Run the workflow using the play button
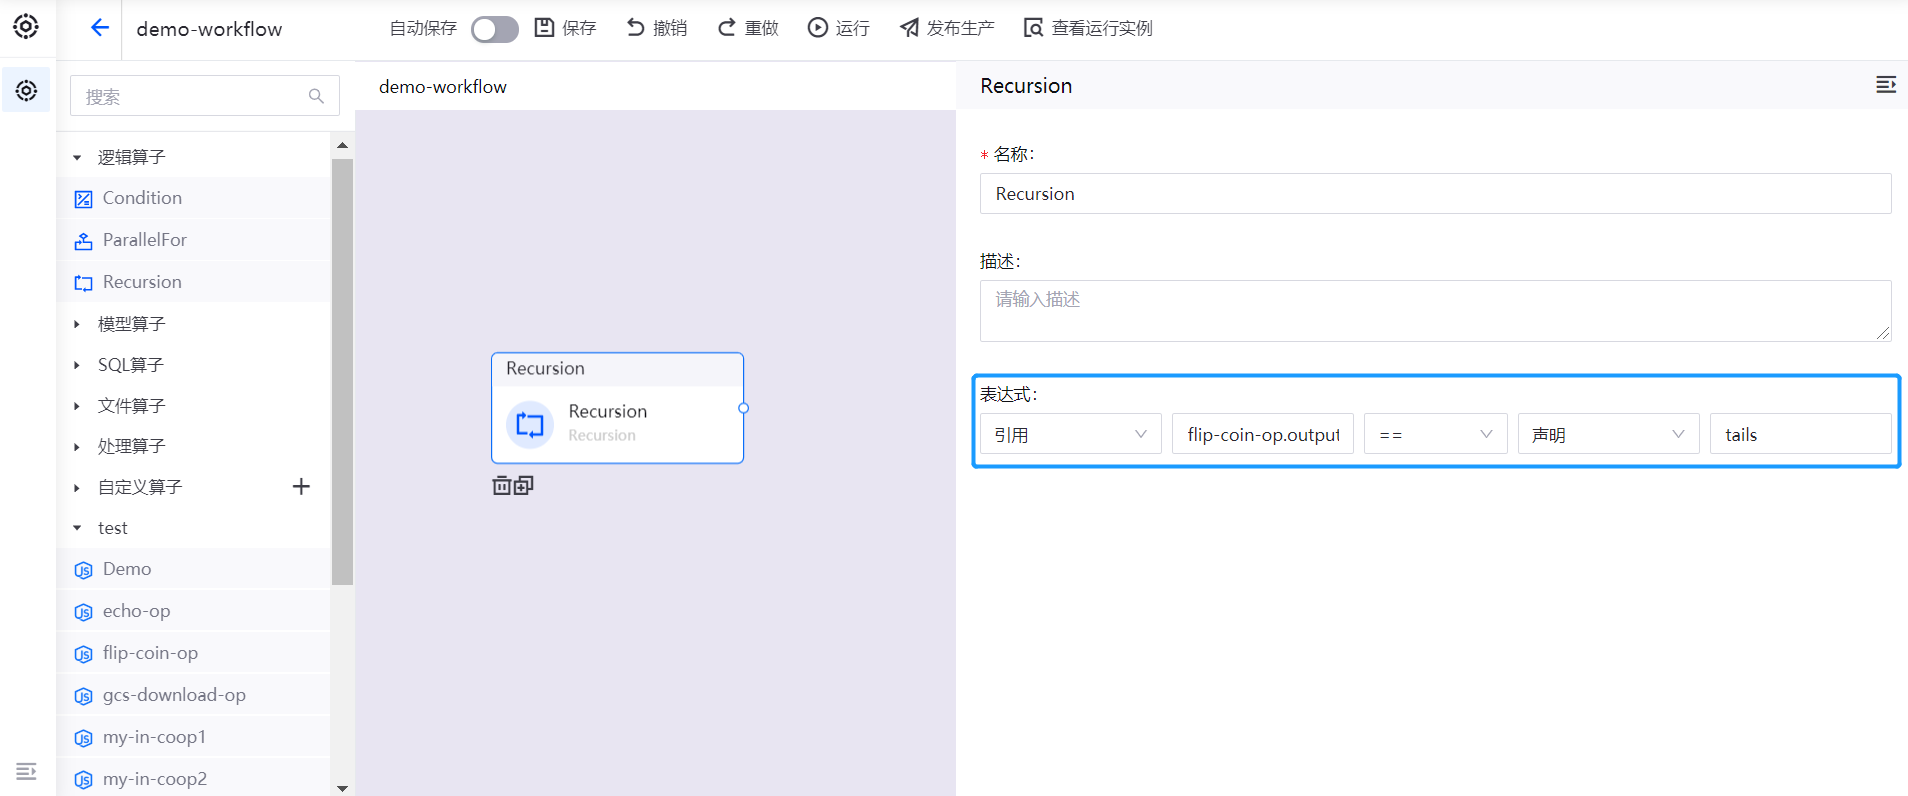The width and height of the screenshot is (1908, 796). 838,28
